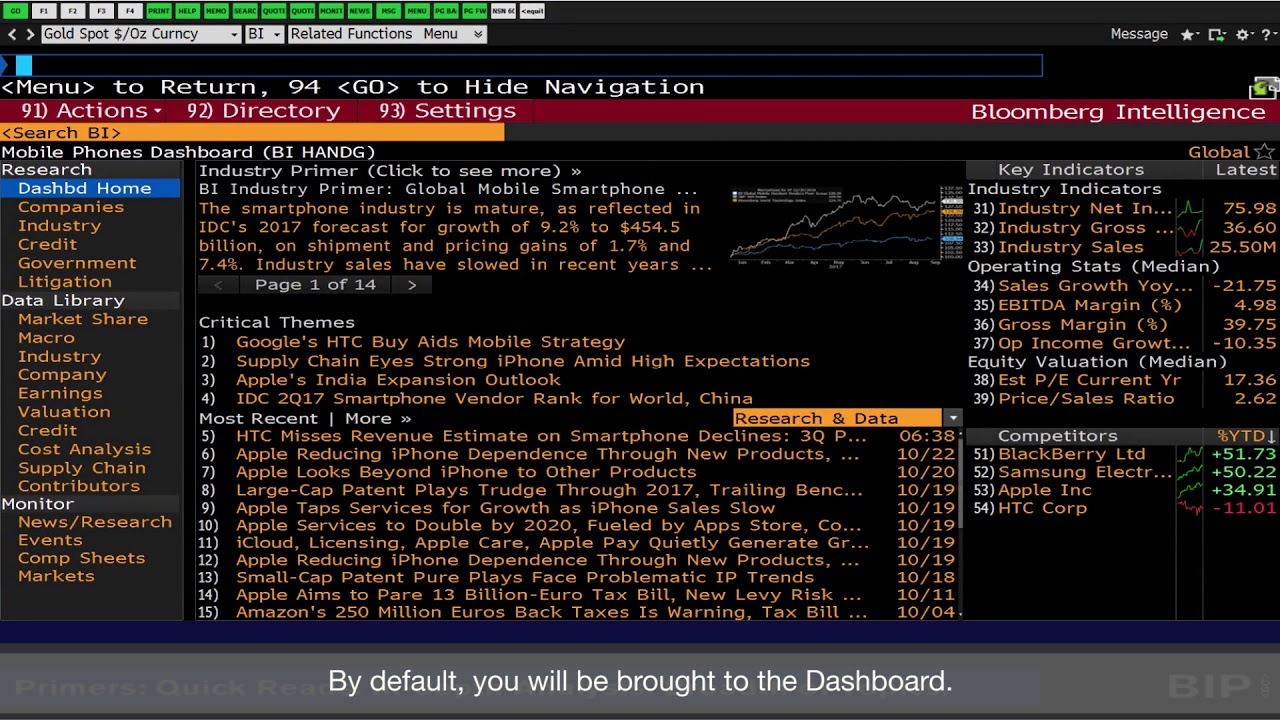1280x720 pixels.
Task: Click the green arrow pop-out window icon
Action: [x=1264, y=88]
